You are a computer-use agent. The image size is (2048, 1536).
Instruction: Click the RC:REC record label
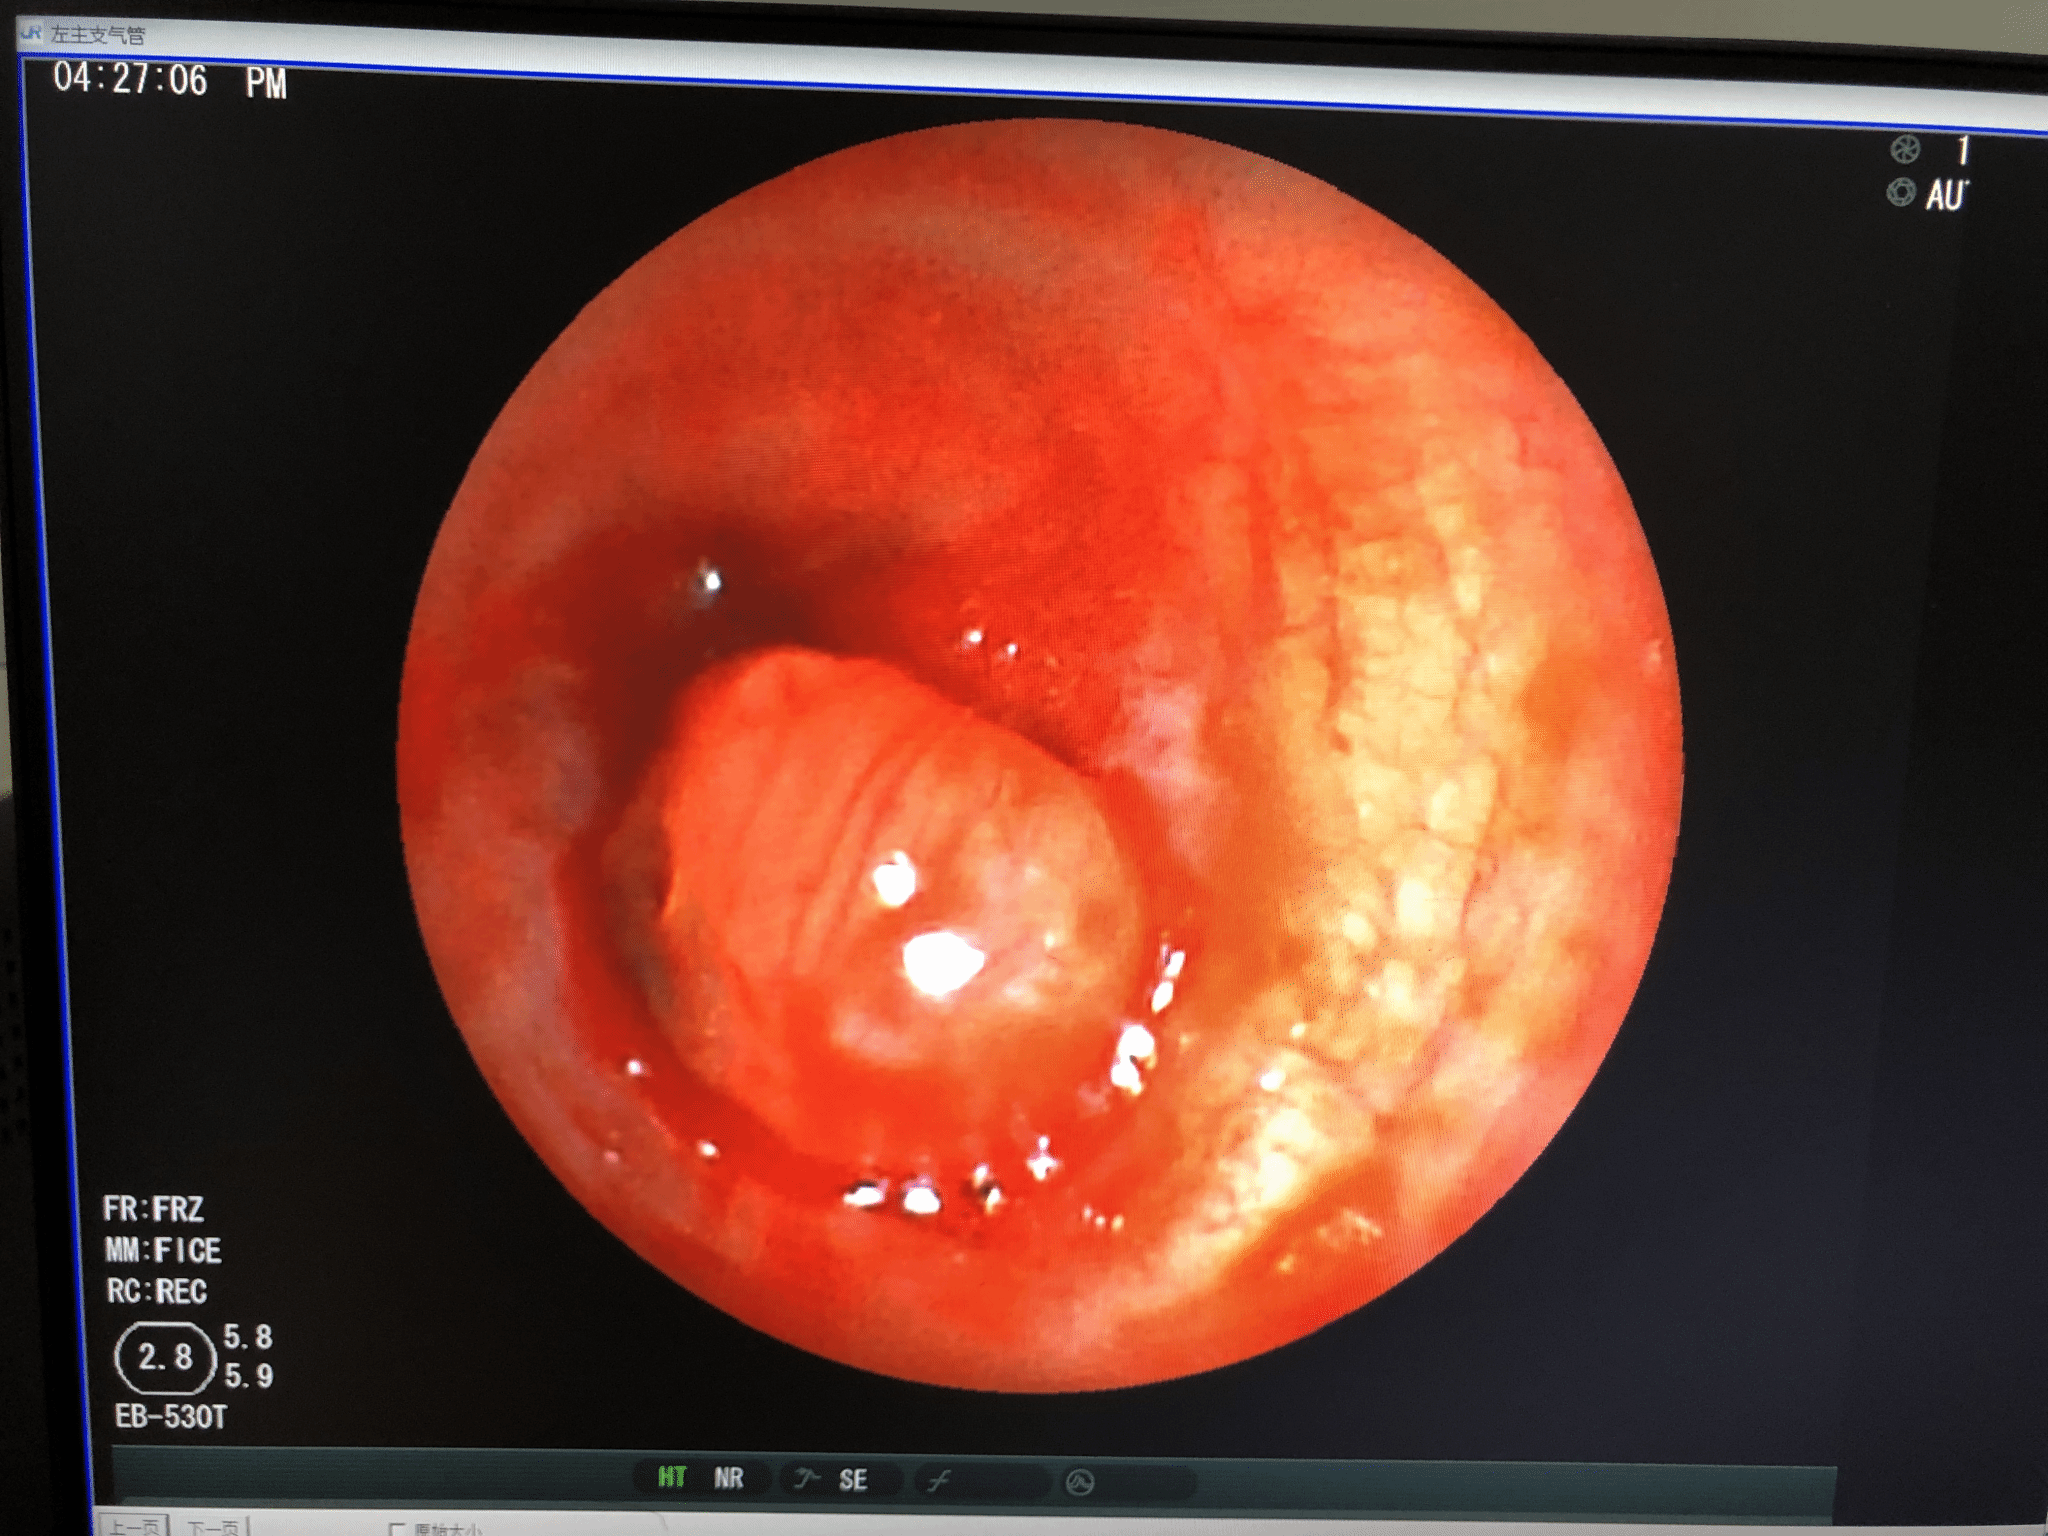[x=157, y=1291]
